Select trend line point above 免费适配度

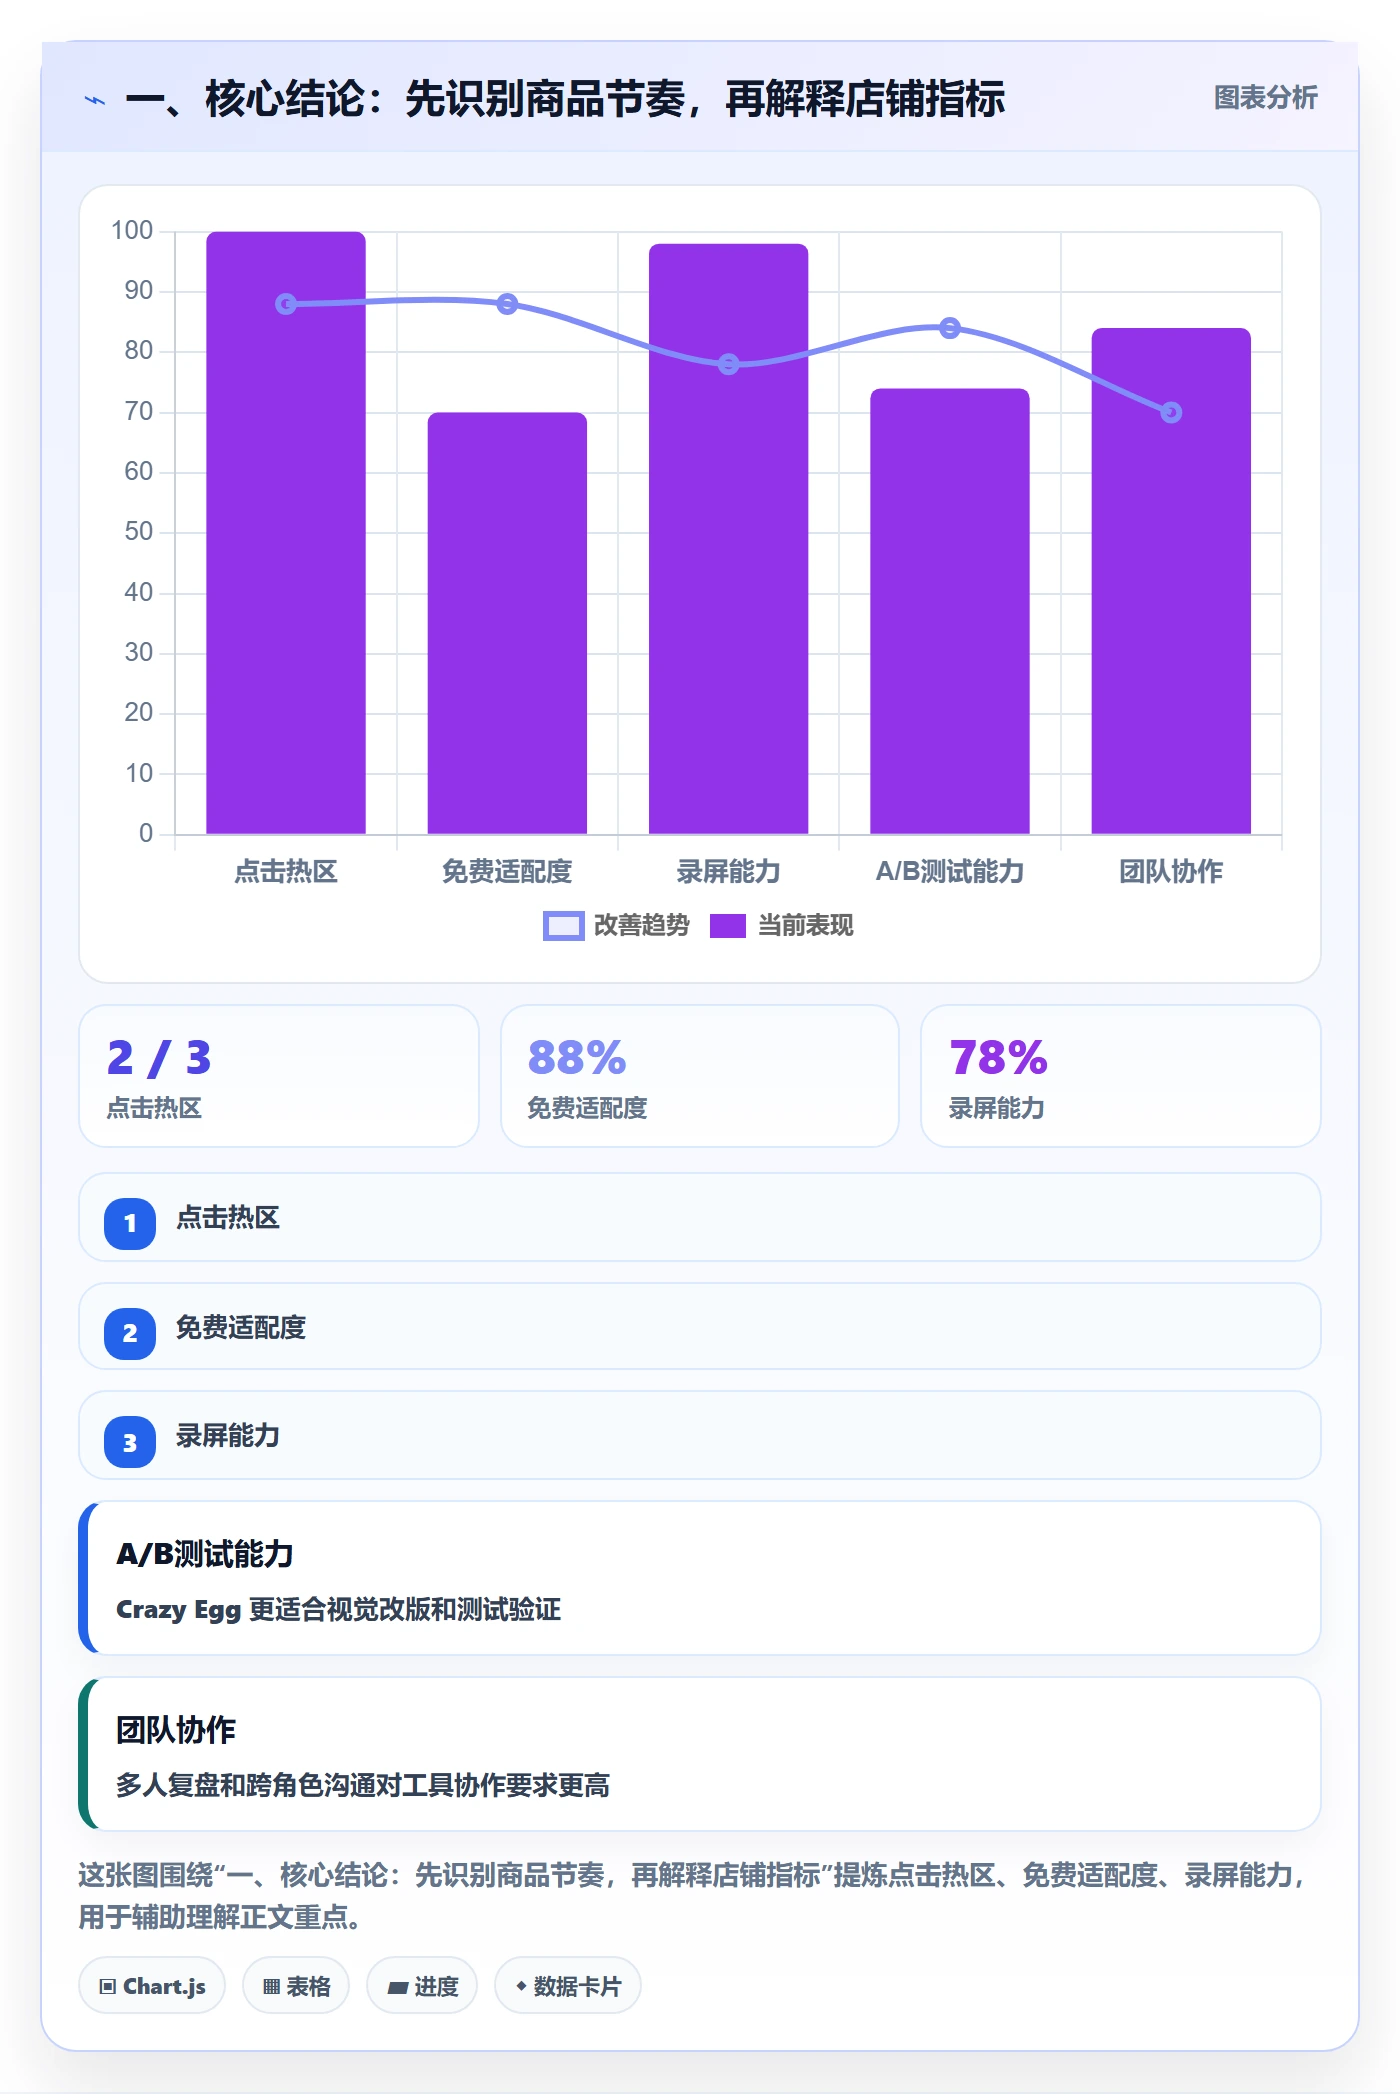507,304
